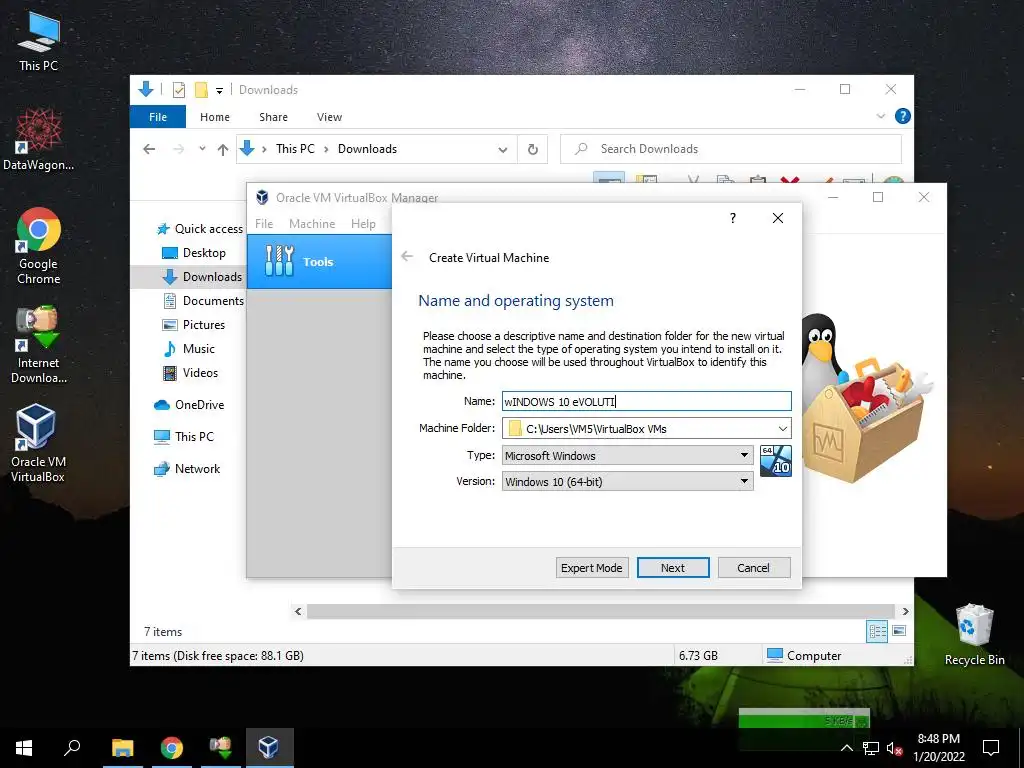The image size is (1024, 768).
Task: Switch to details view in Explorer
Action: [877, 631]
